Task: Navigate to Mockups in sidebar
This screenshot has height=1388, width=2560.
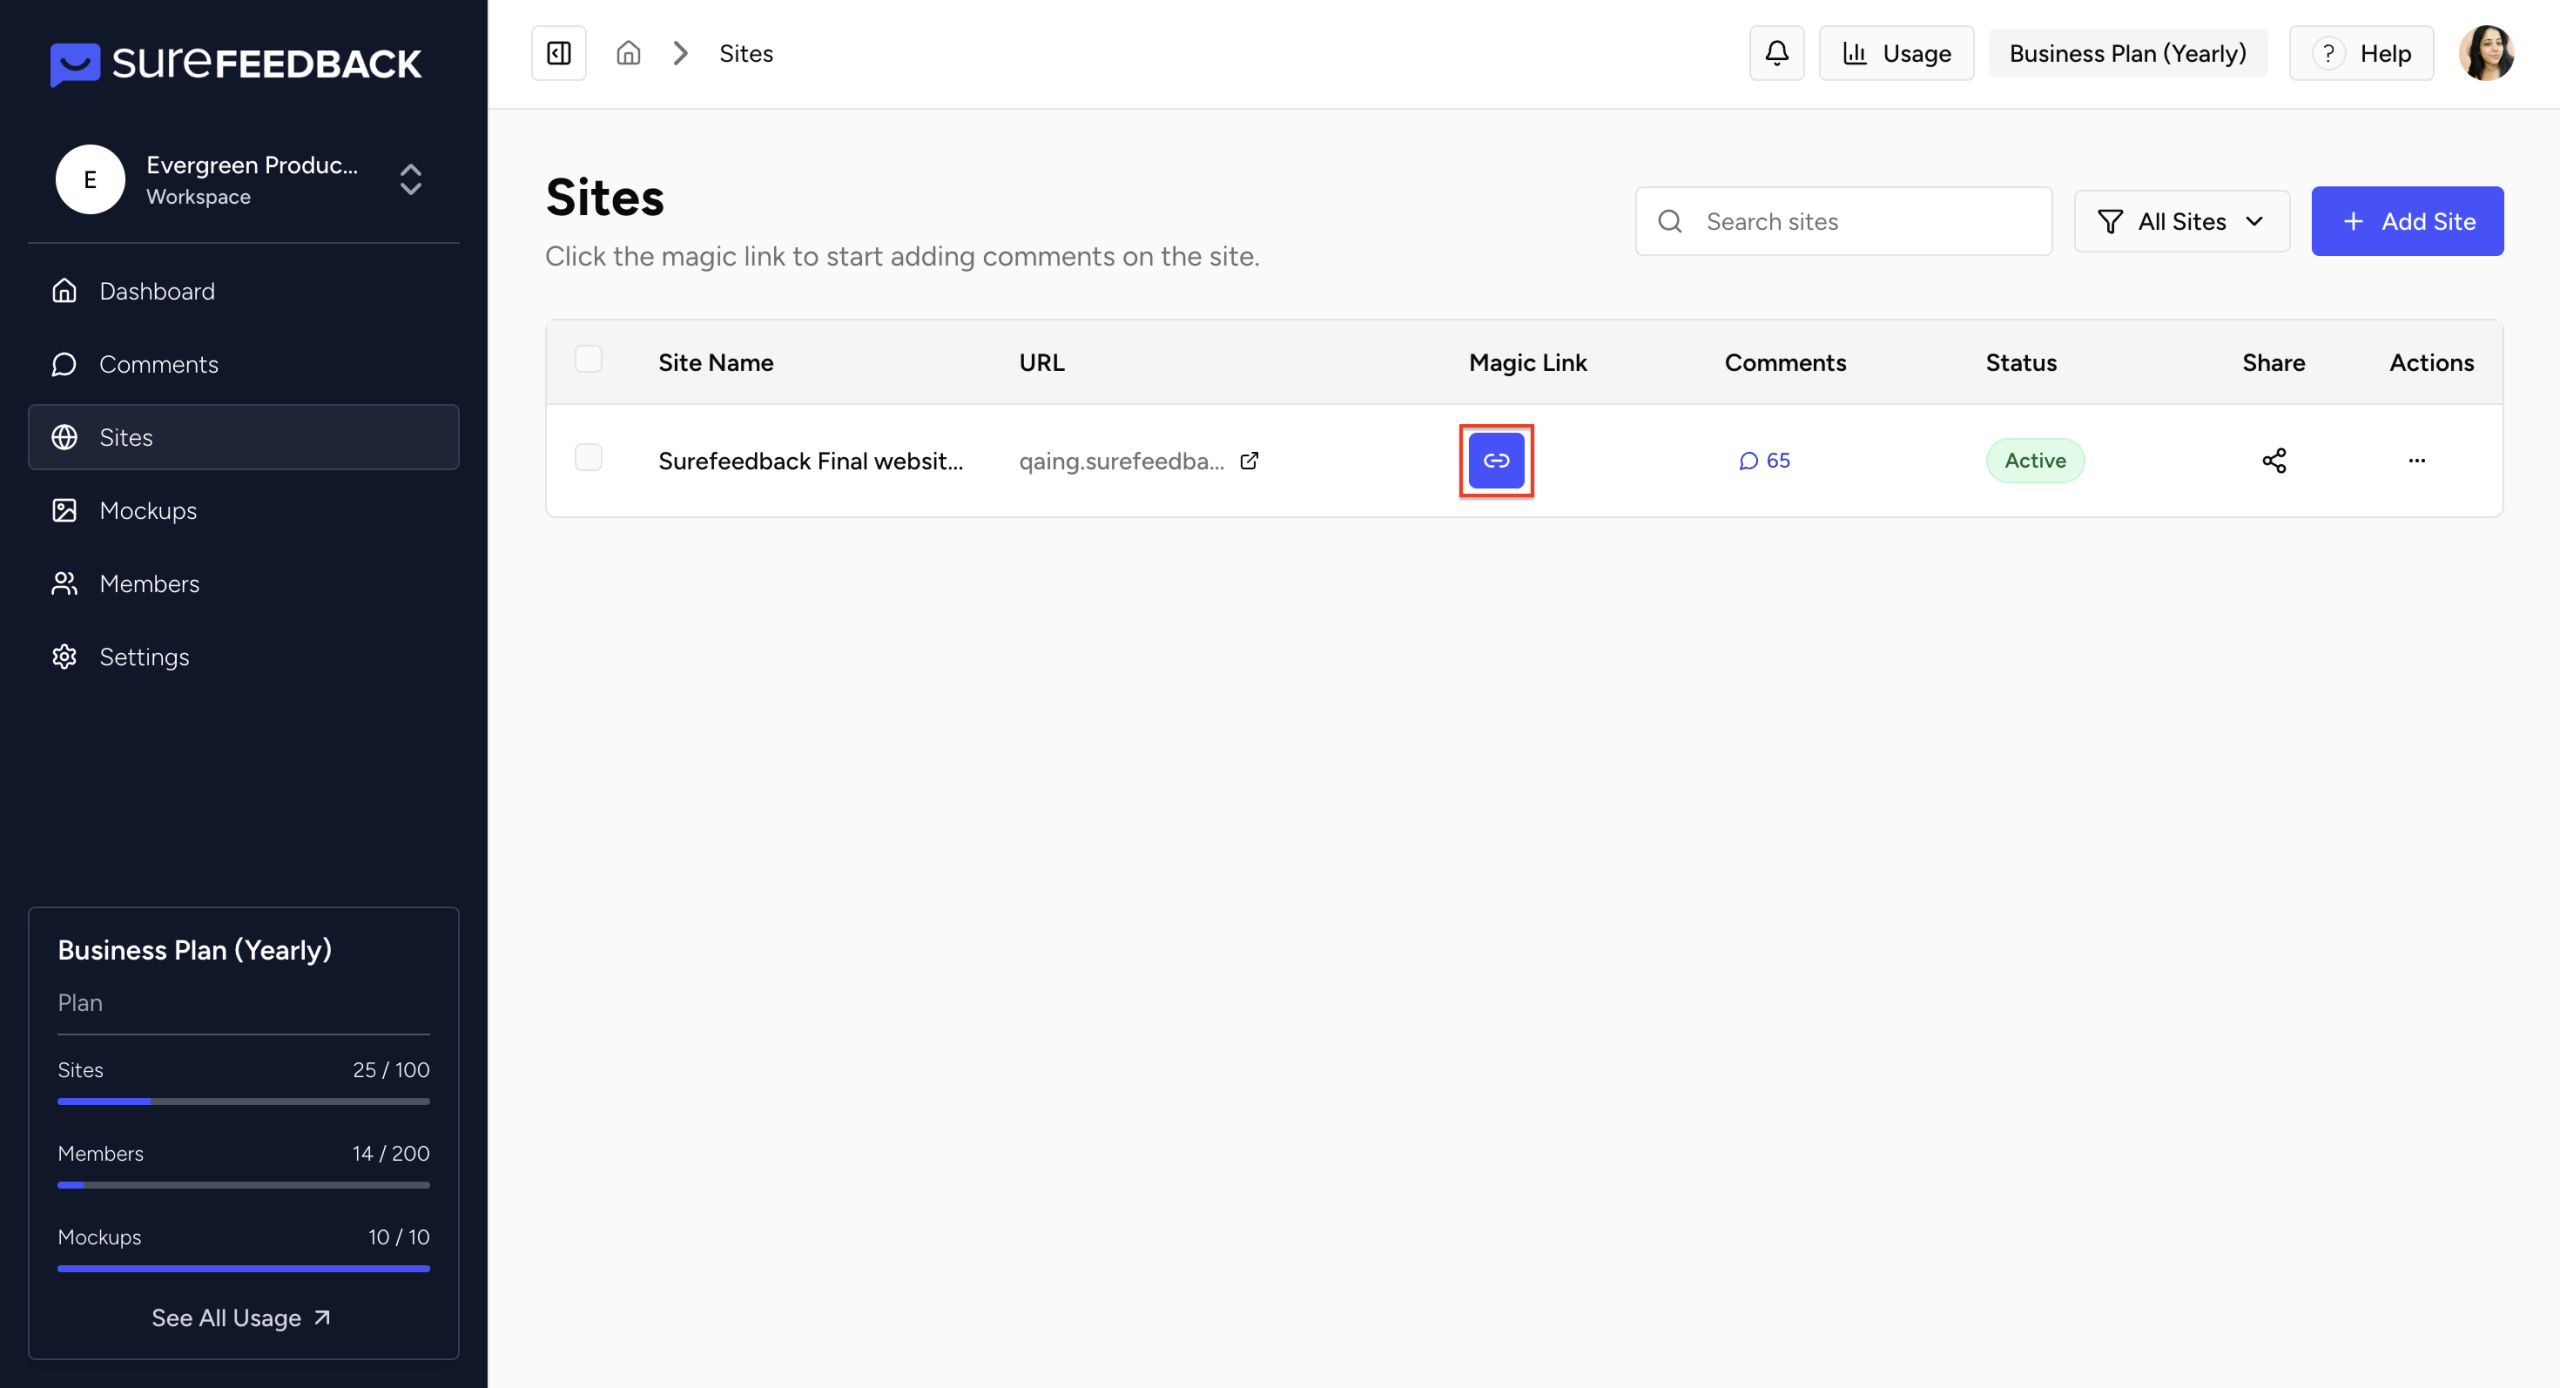Action: click(148, 510)
